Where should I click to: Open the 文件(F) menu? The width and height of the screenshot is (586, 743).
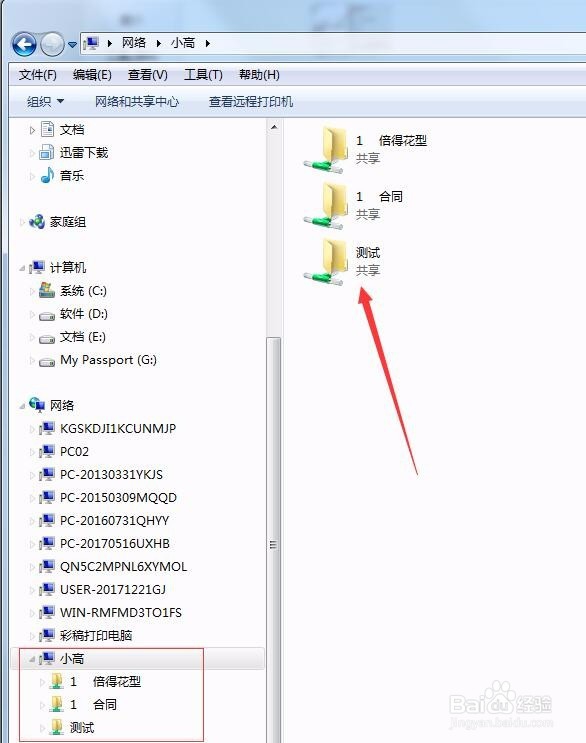37,75
